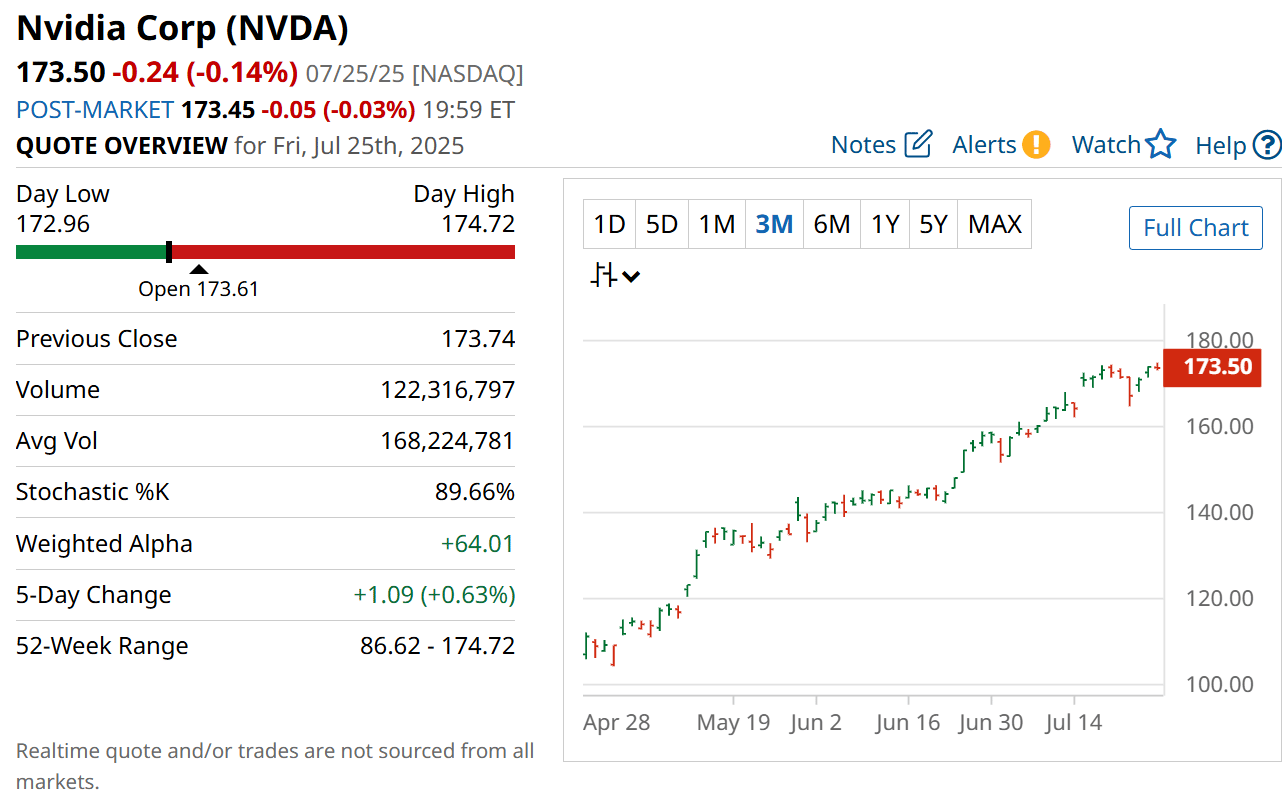
Task: Select the MAX chart range
Action: tap(995, 224)
